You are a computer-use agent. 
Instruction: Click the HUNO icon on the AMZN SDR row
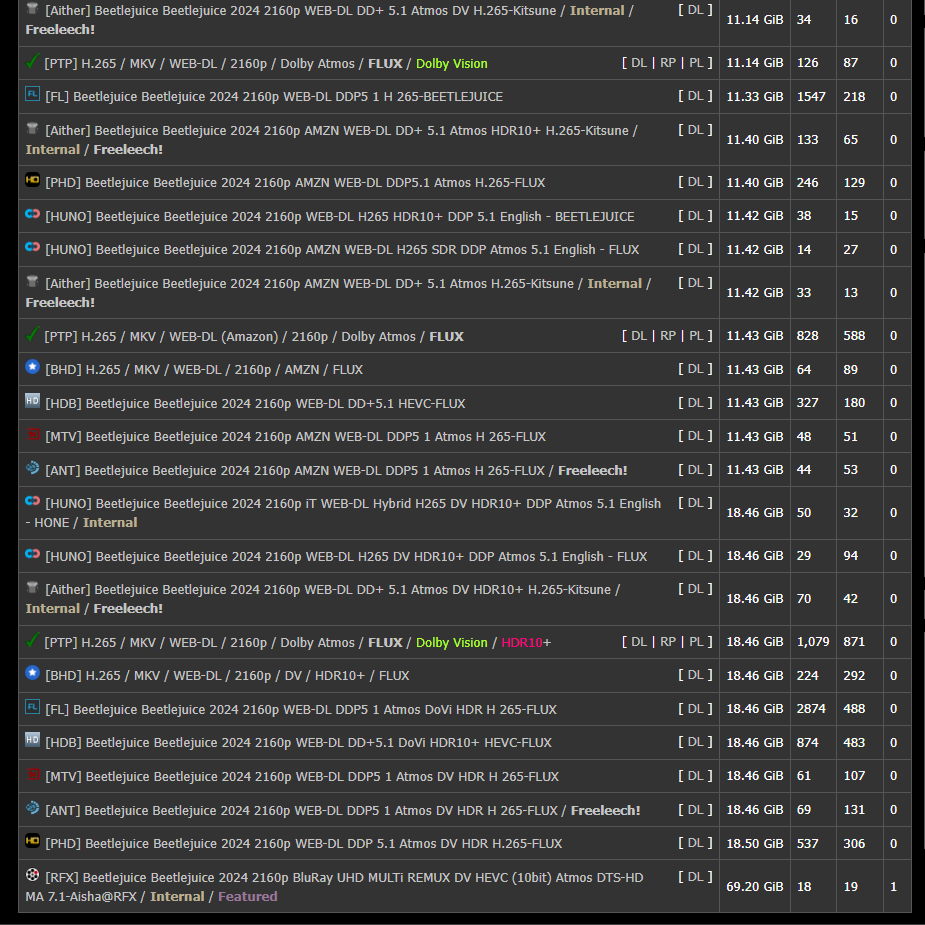[x=32, y=248]
